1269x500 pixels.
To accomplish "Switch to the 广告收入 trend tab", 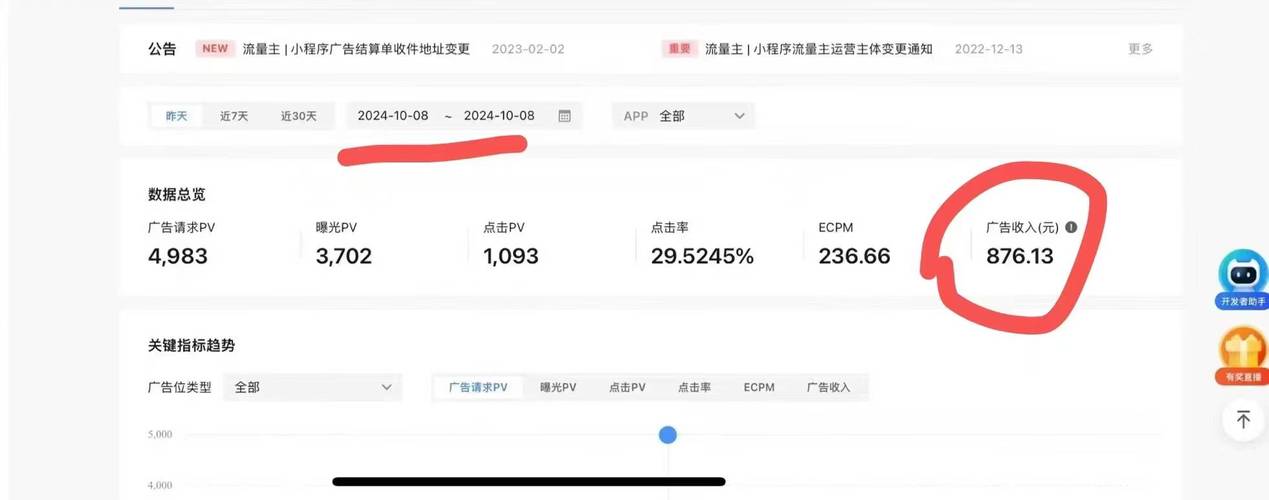I will [828, 387].
